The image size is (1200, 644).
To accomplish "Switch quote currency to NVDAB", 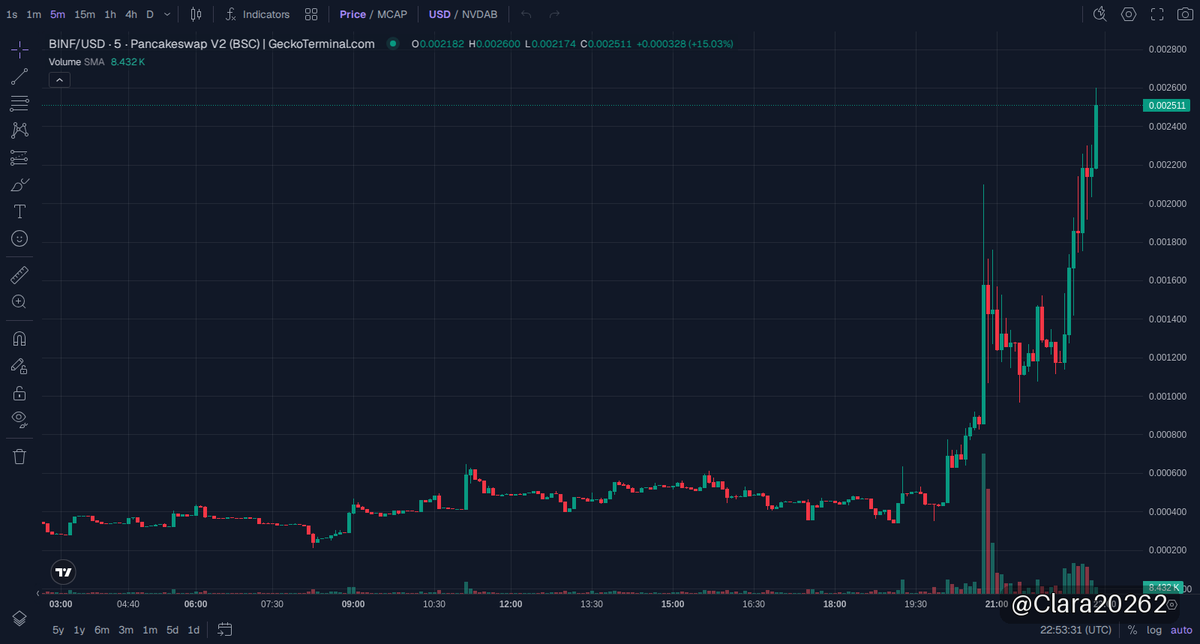I will pos(479,14).
